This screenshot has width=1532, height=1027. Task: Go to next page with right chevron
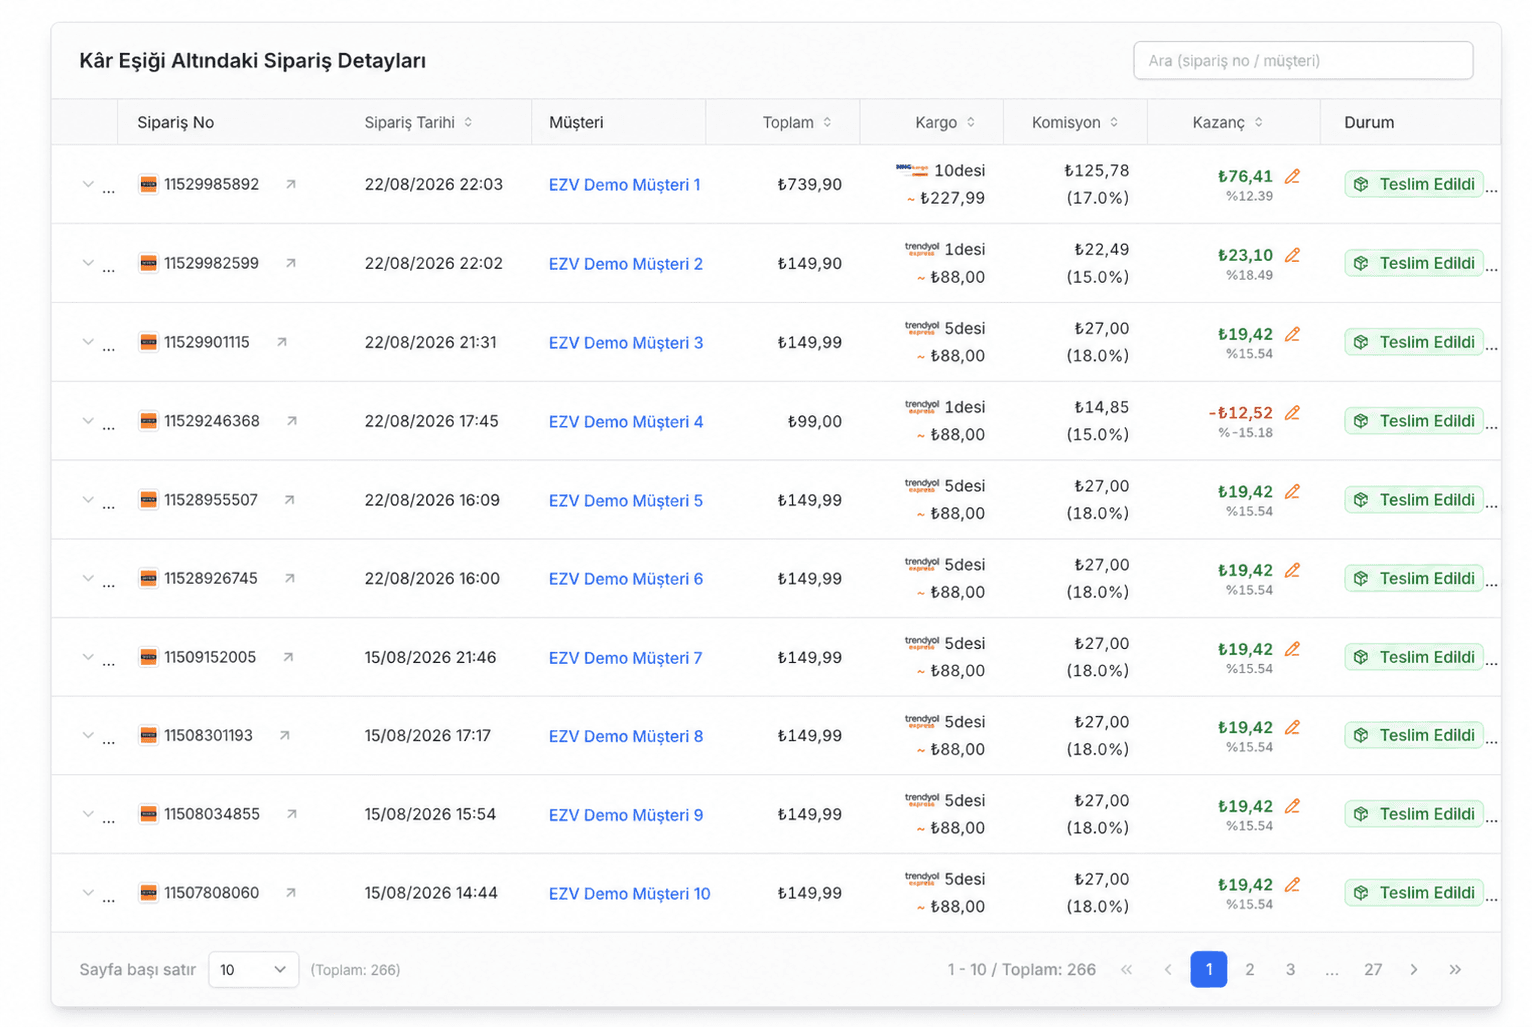pyautogui.click(x=1414, y=969)
